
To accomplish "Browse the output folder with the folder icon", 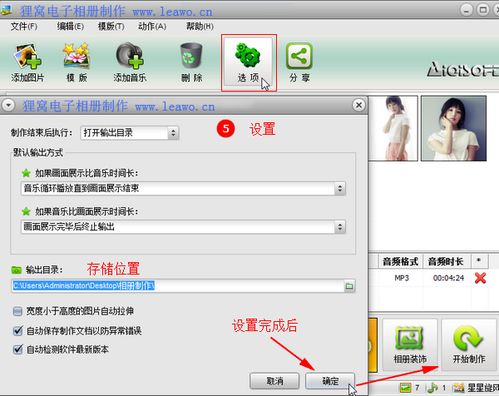I will 349,286.
